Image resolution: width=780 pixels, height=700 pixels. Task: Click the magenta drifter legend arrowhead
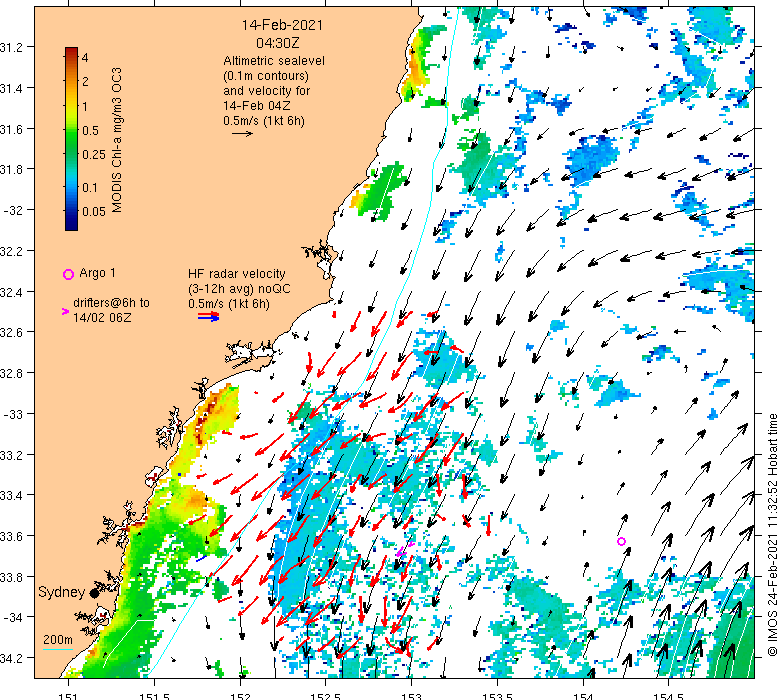65,311
